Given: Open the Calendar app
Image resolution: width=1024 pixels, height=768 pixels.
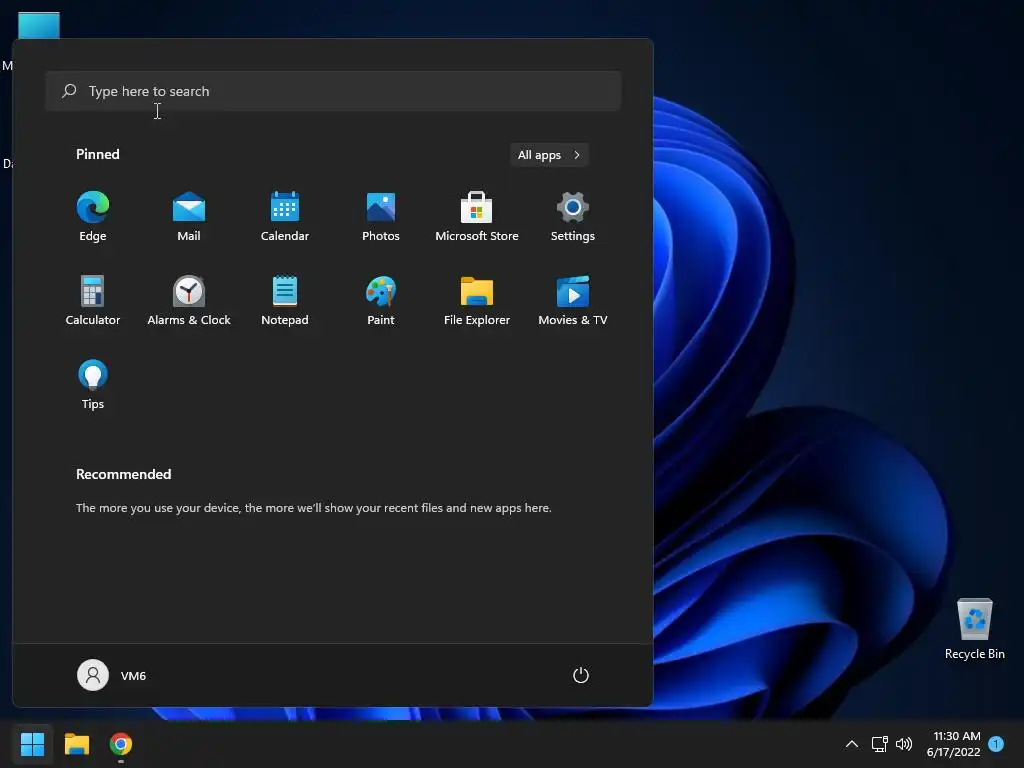Looking at the screenshot, I should [285, 217].
